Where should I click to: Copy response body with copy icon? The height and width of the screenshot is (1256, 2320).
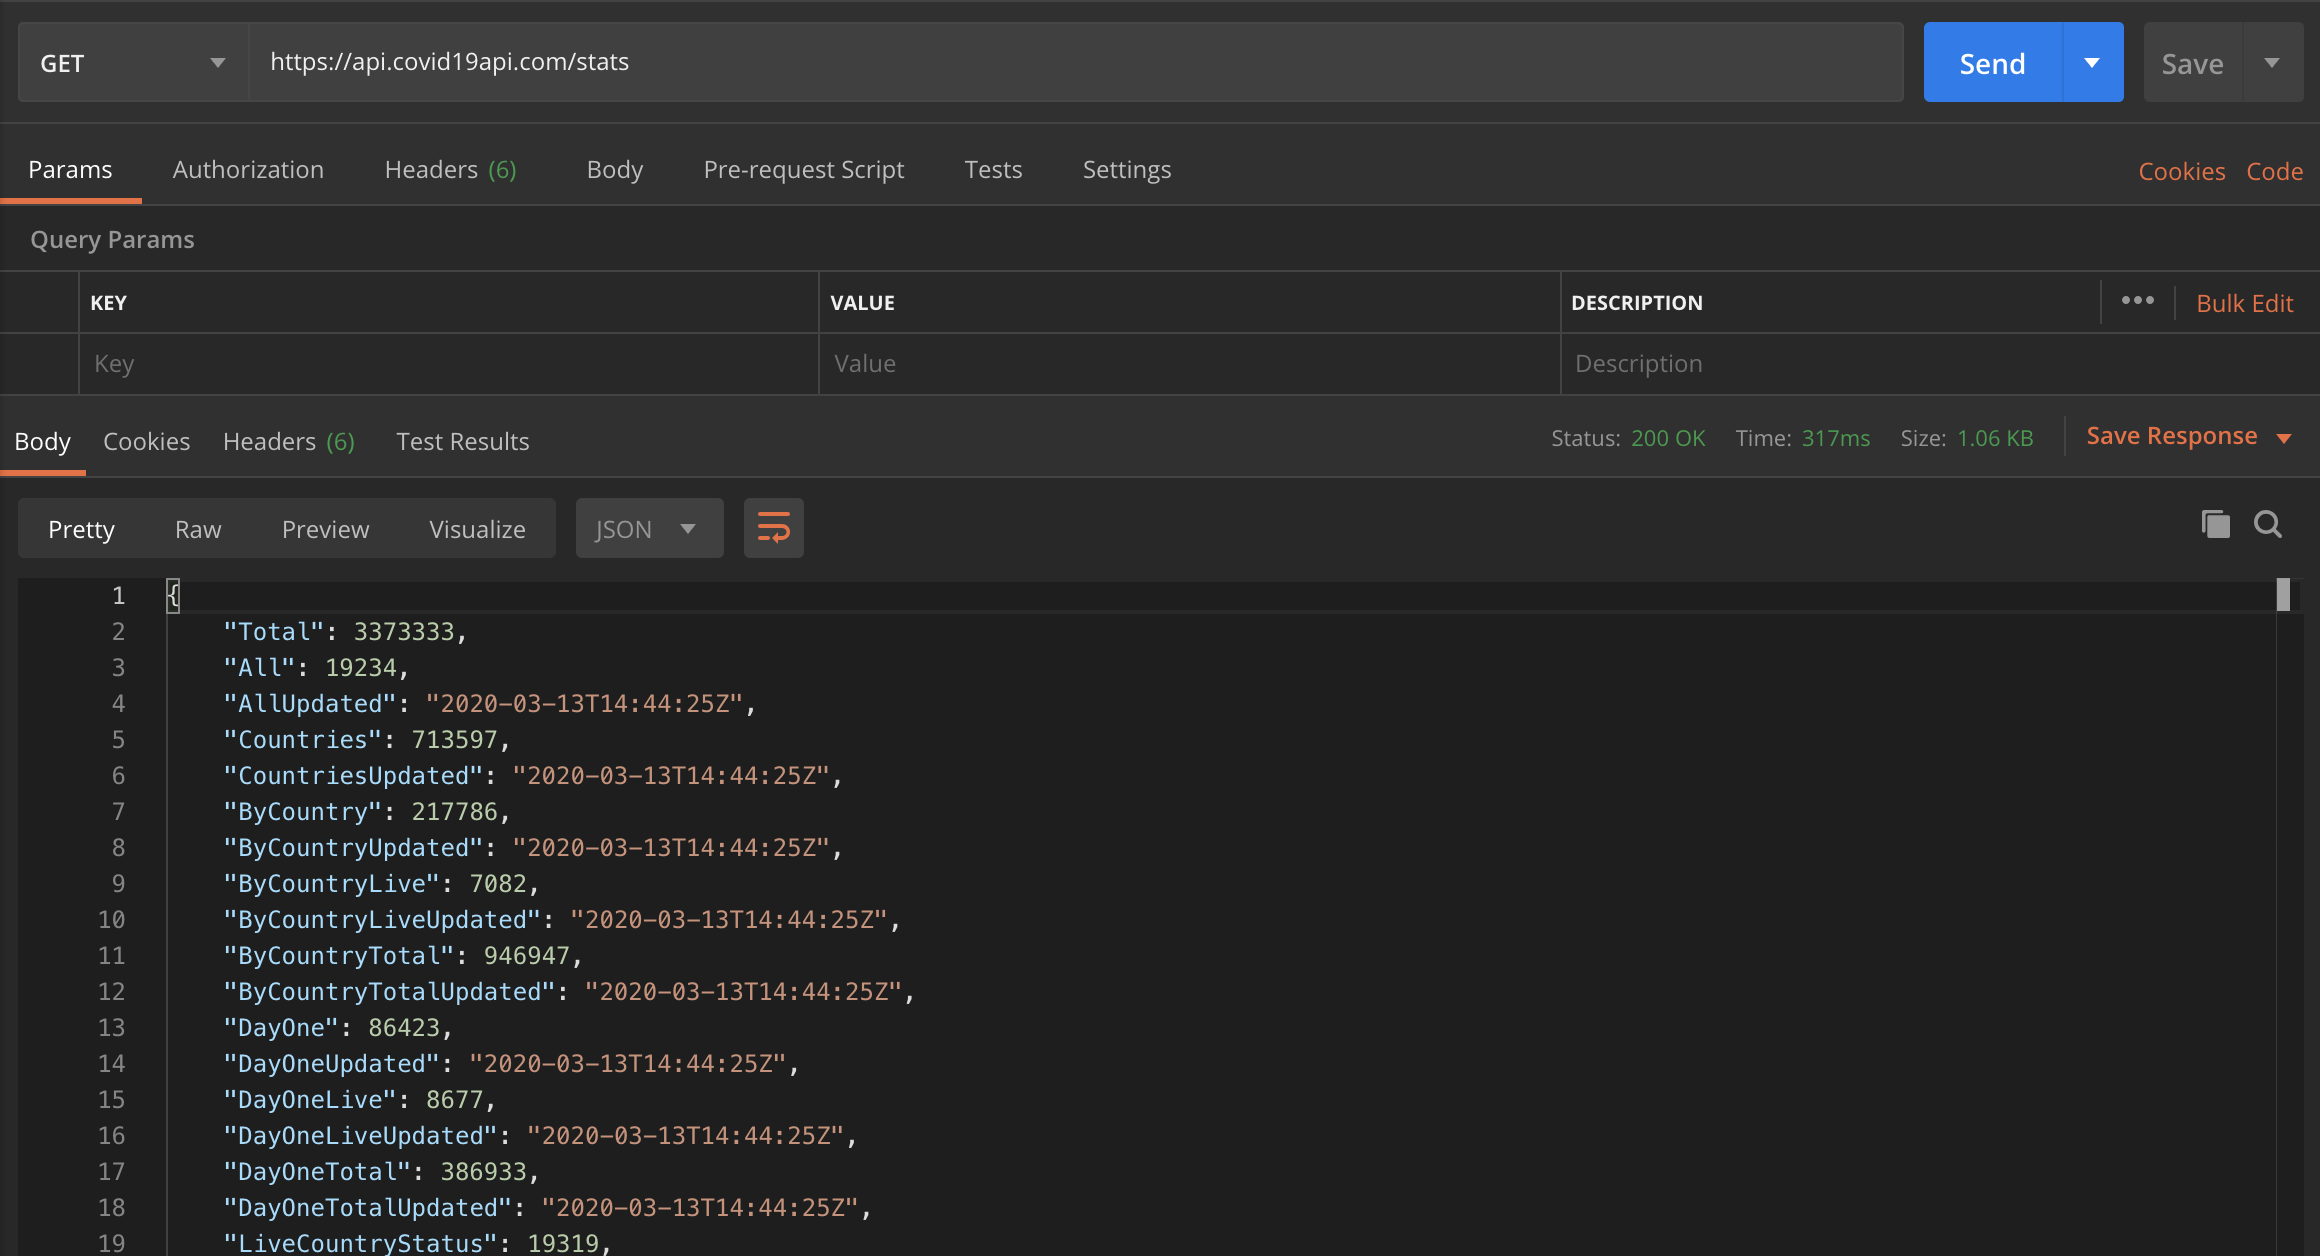coord(2215,524)
